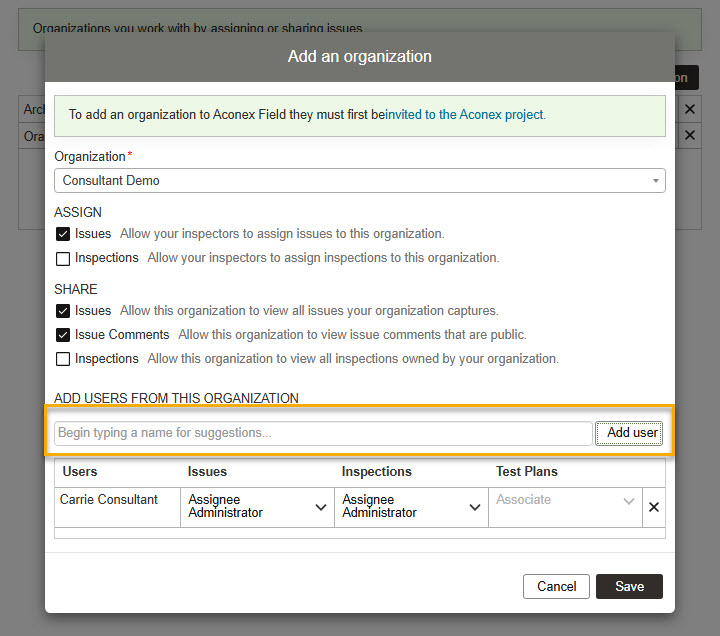This screenshot has width=720, height=636.
Task: Cancel adding the organization
Action: tap(556, 586)
